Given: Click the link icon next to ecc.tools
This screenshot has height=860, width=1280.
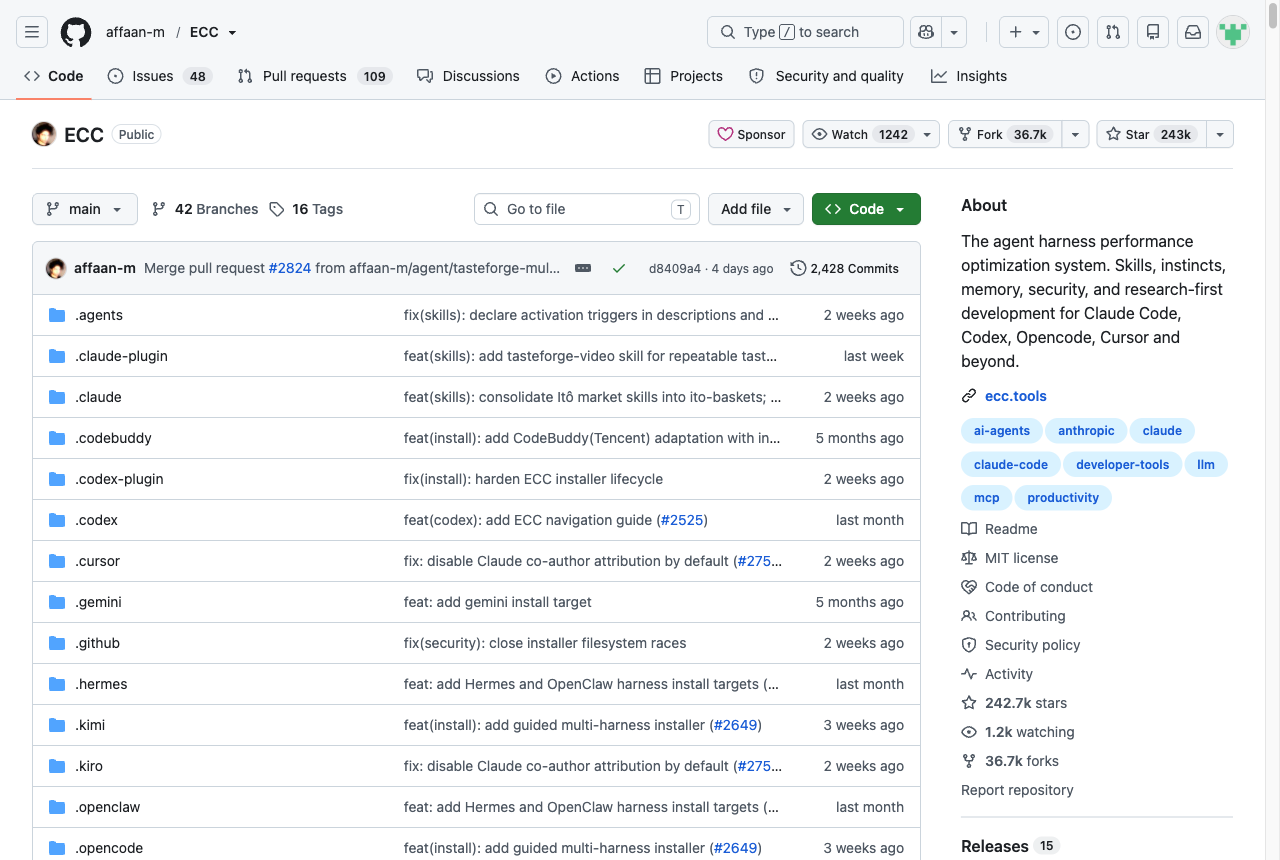Looking at the screenshot, I should click(969, 396).
